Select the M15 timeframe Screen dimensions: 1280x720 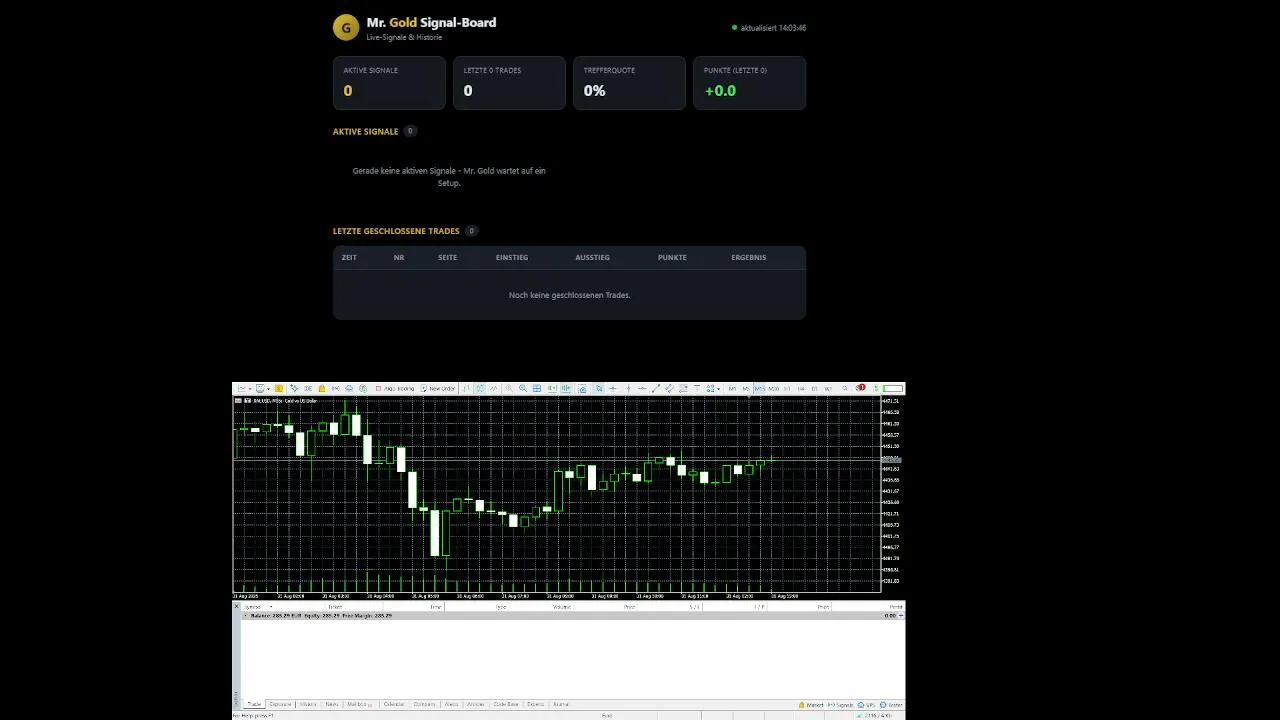(x=760, y=388)
